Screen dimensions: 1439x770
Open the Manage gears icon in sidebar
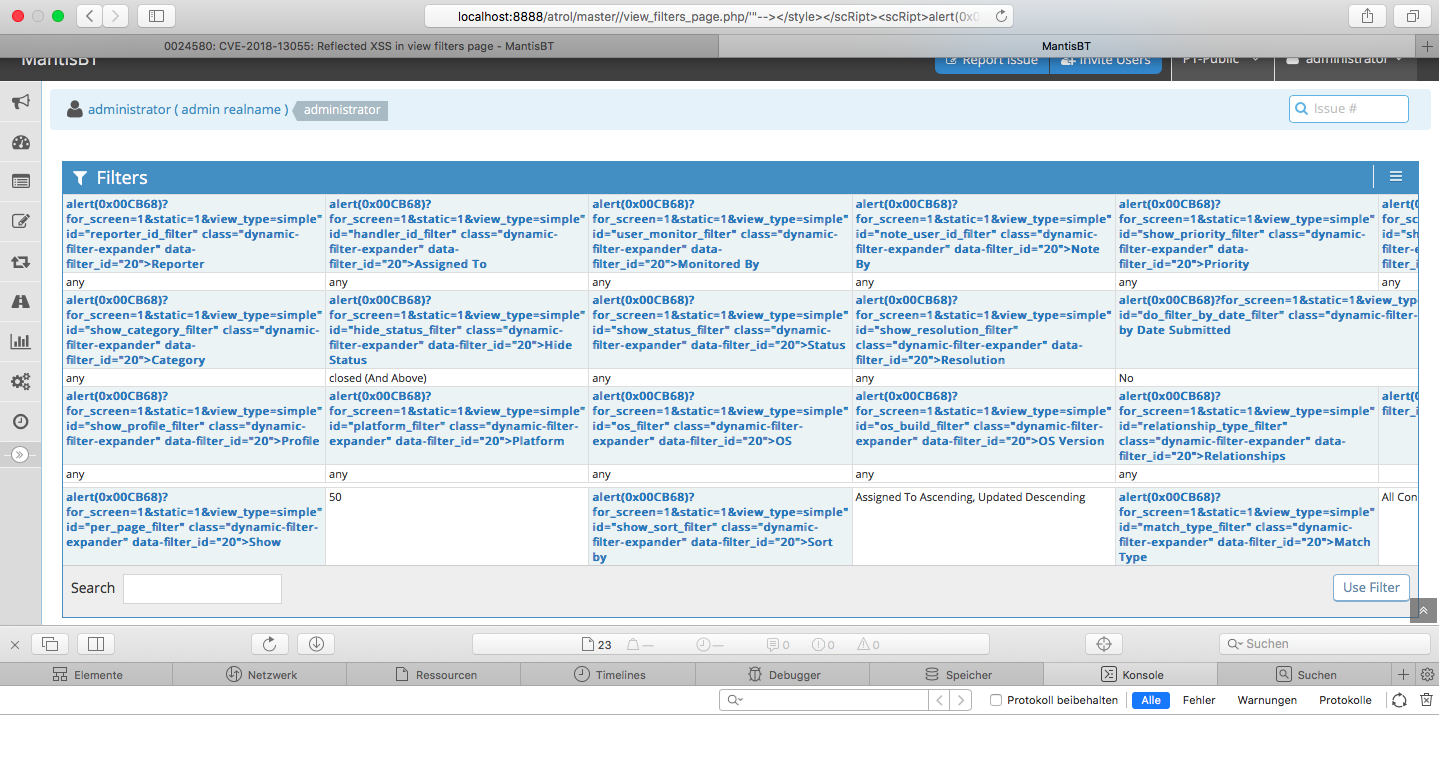click(20, 381)
